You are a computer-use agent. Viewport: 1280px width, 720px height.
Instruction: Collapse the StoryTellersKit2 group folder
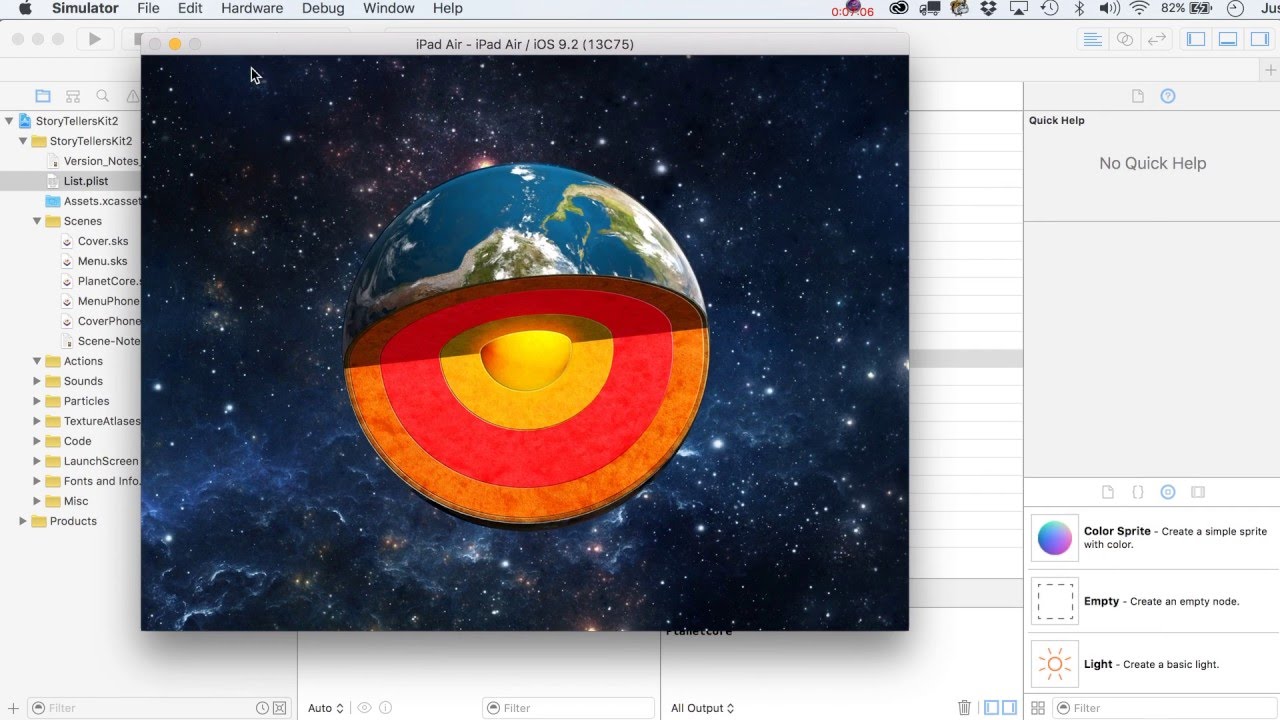[x=23, y=141]
